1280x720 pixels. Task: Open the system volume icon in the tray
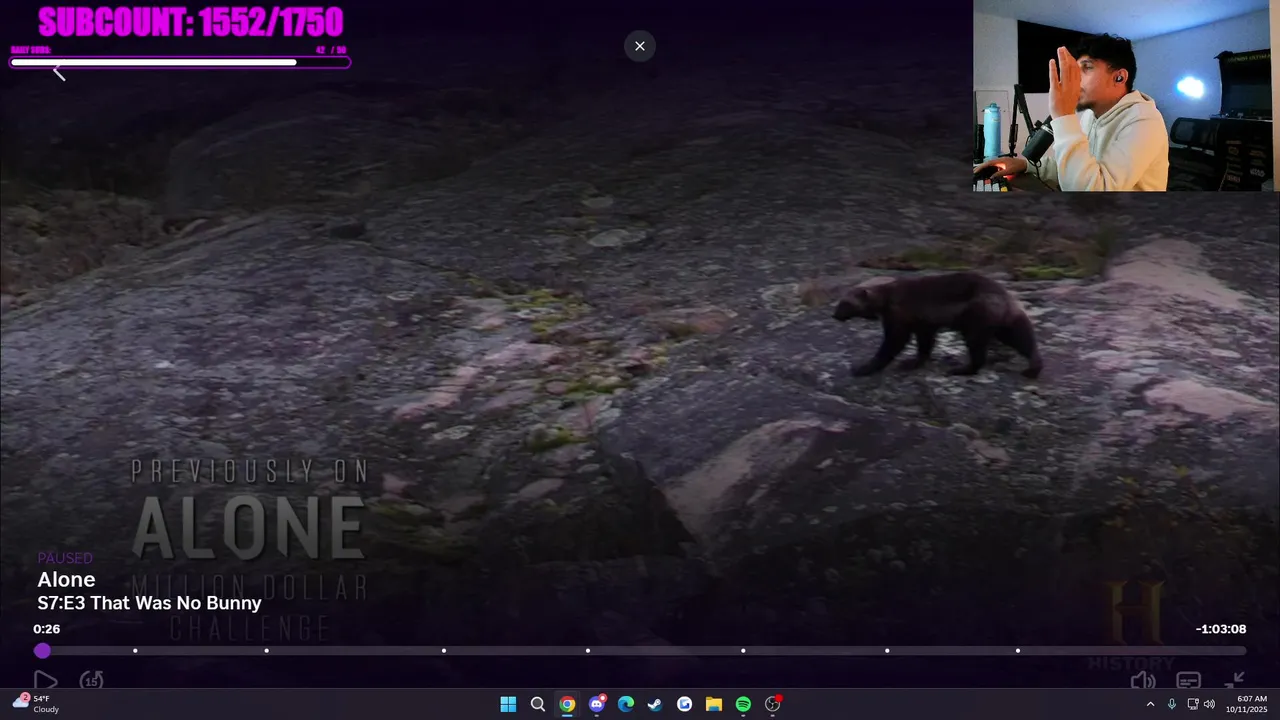click(x=1210, y=704)
